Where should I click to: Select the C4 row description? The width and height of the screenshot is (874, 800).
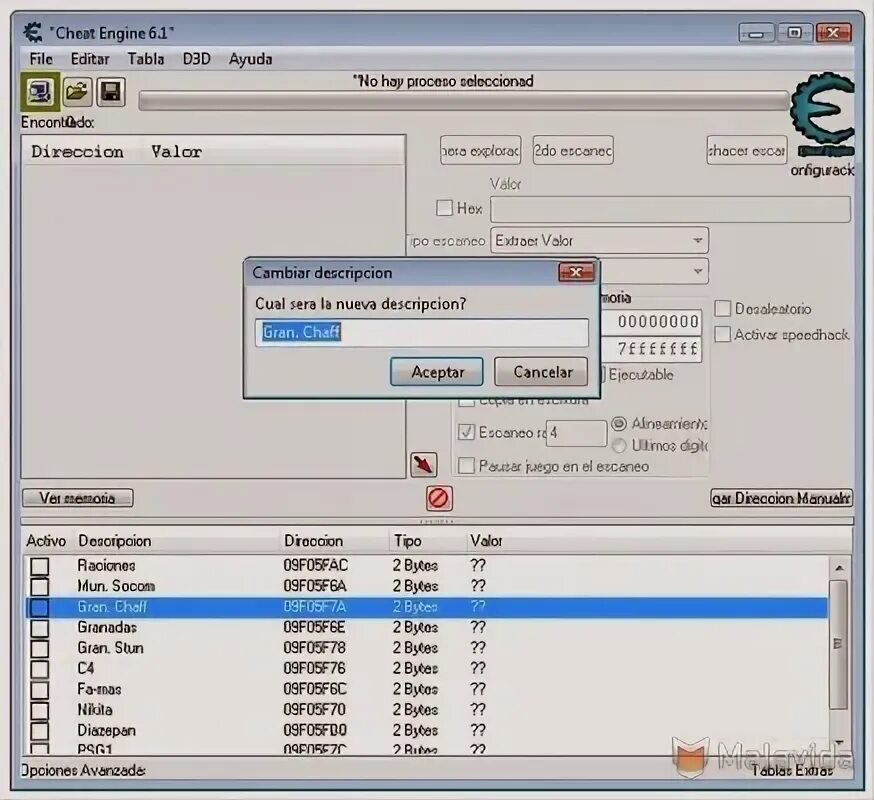pyautogui.click(x=86, y=668)
